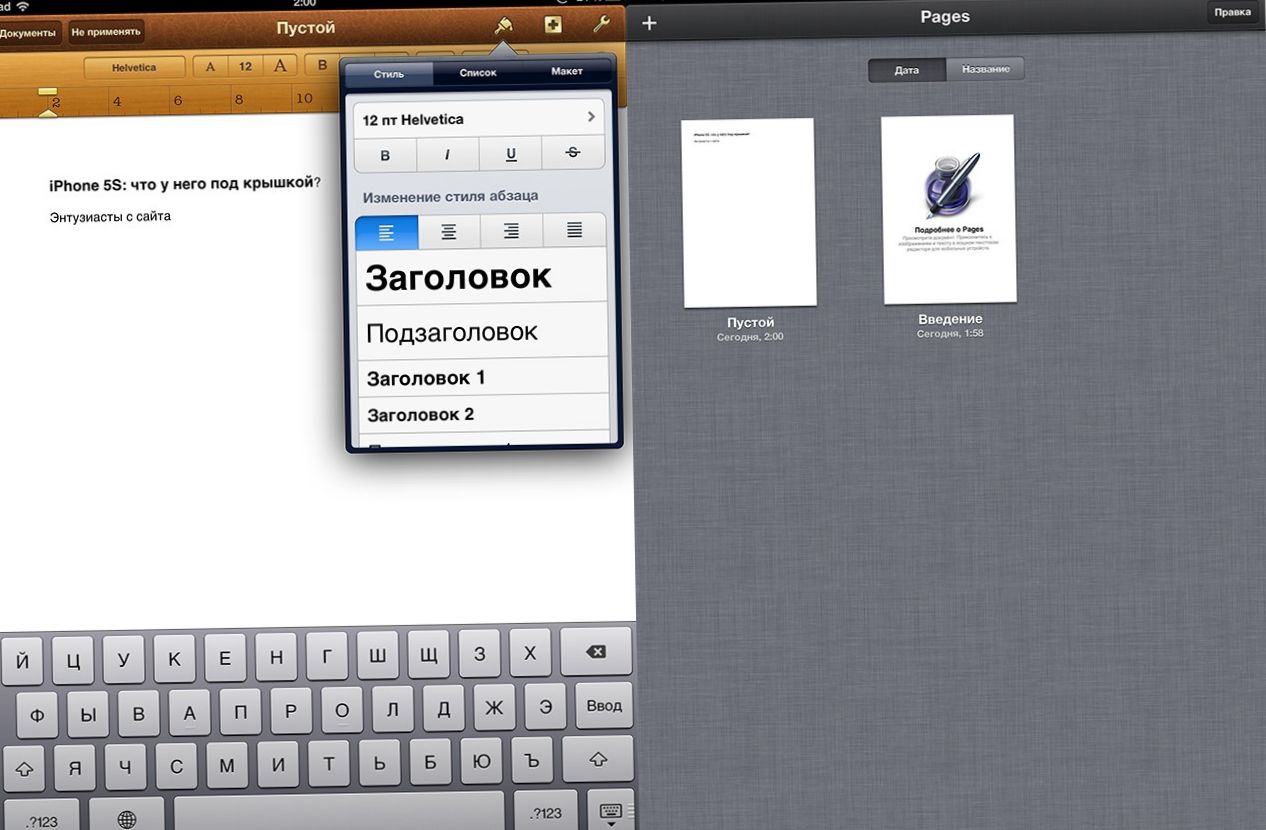Go back with the Документы button
This screenshot has height=830, width=1266.
27,33
